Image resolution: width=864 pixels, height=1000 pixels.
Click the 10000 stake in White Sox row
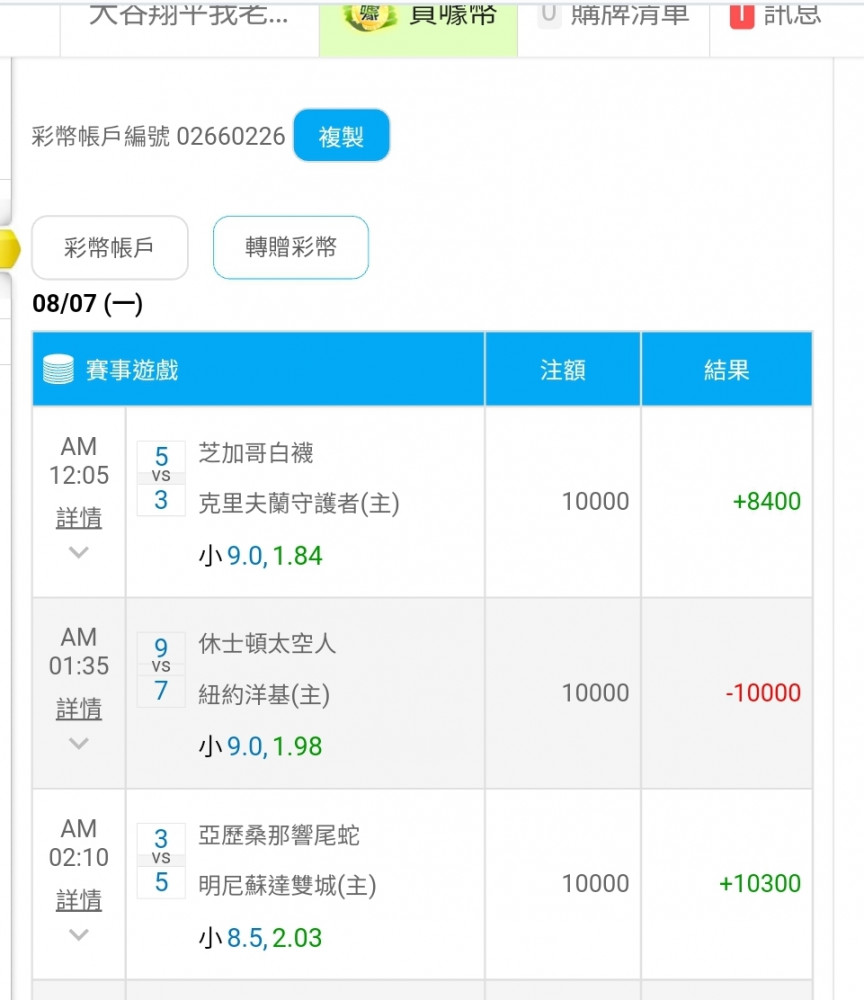pyautogui.click(x=596, y=501)
